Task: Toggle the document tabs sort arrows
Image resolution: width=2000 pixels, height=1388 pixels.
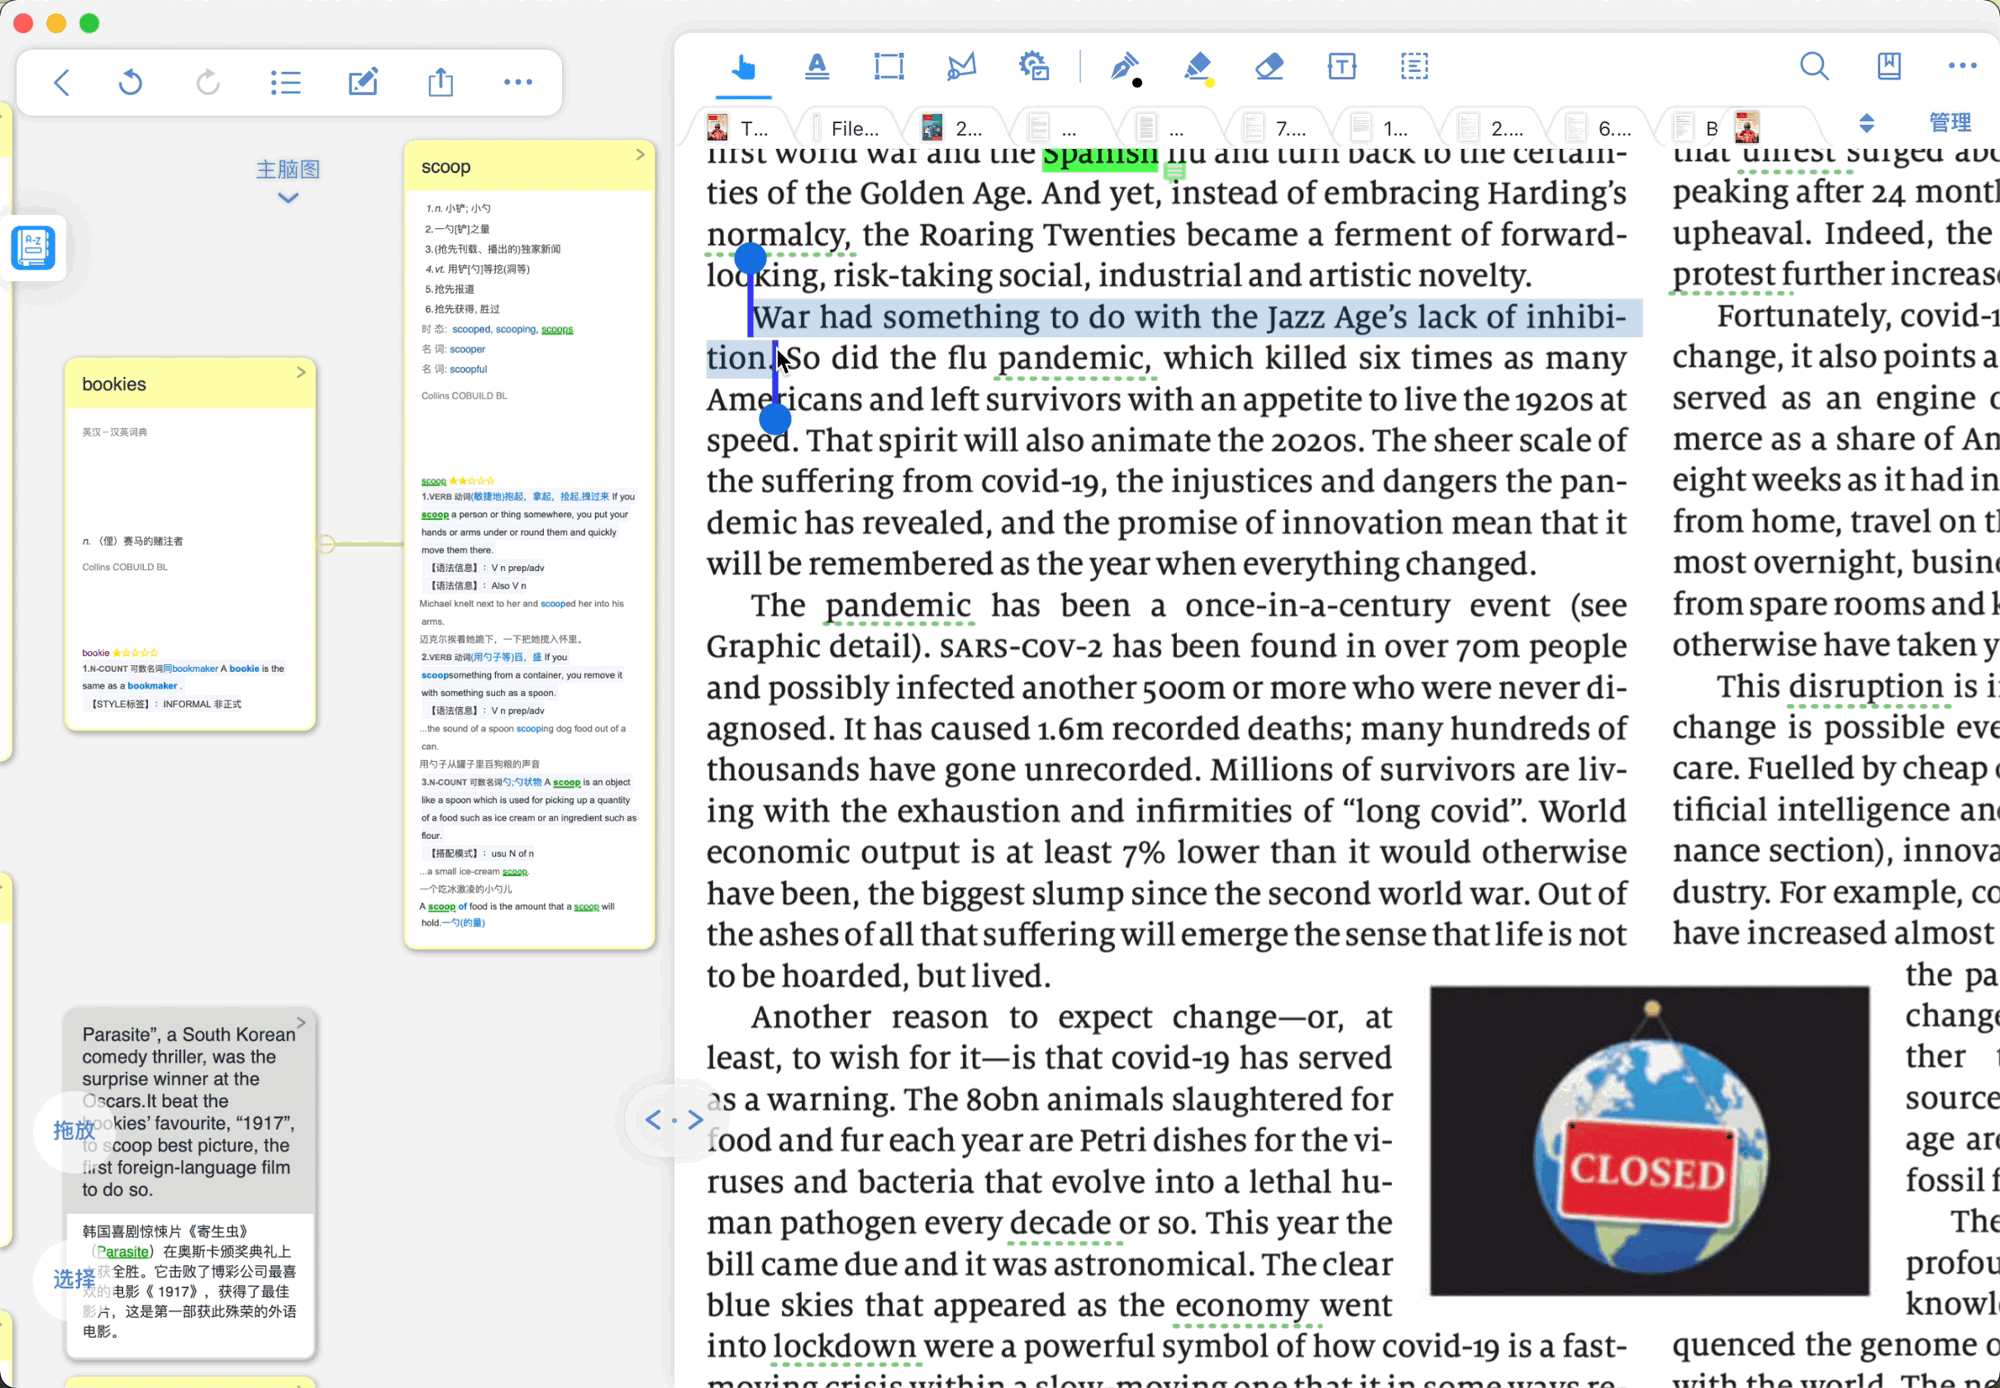Action: coord(1866,123)
